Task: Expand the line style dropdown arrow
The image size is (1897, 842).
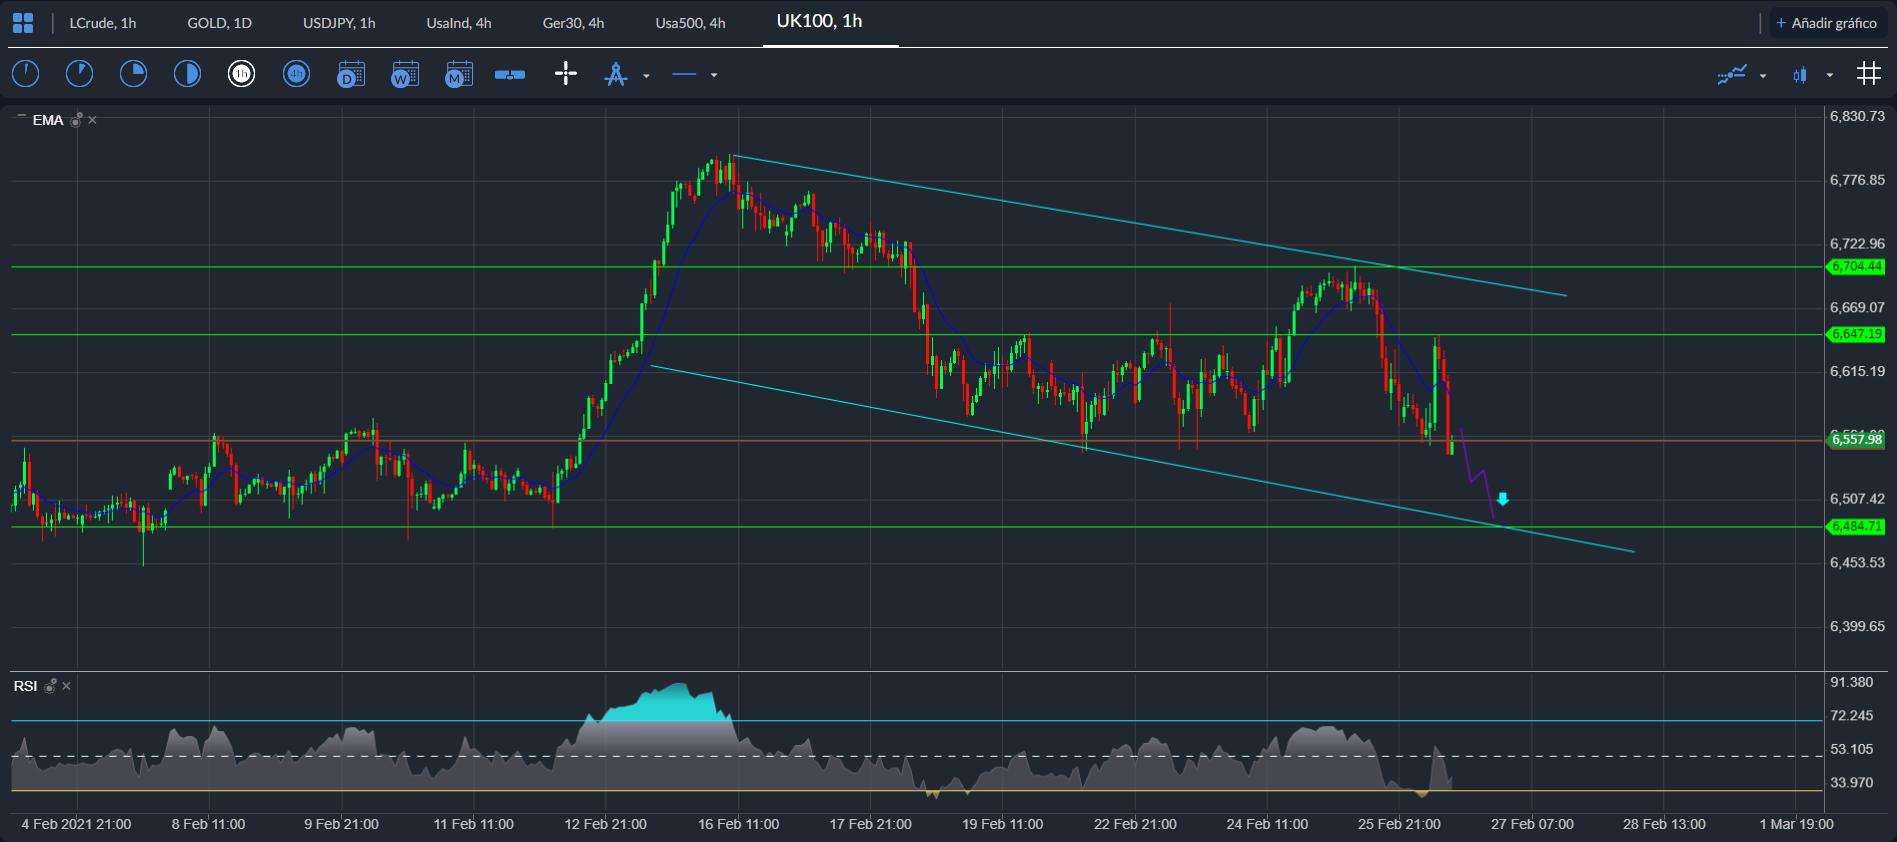Action: [714, 75]
